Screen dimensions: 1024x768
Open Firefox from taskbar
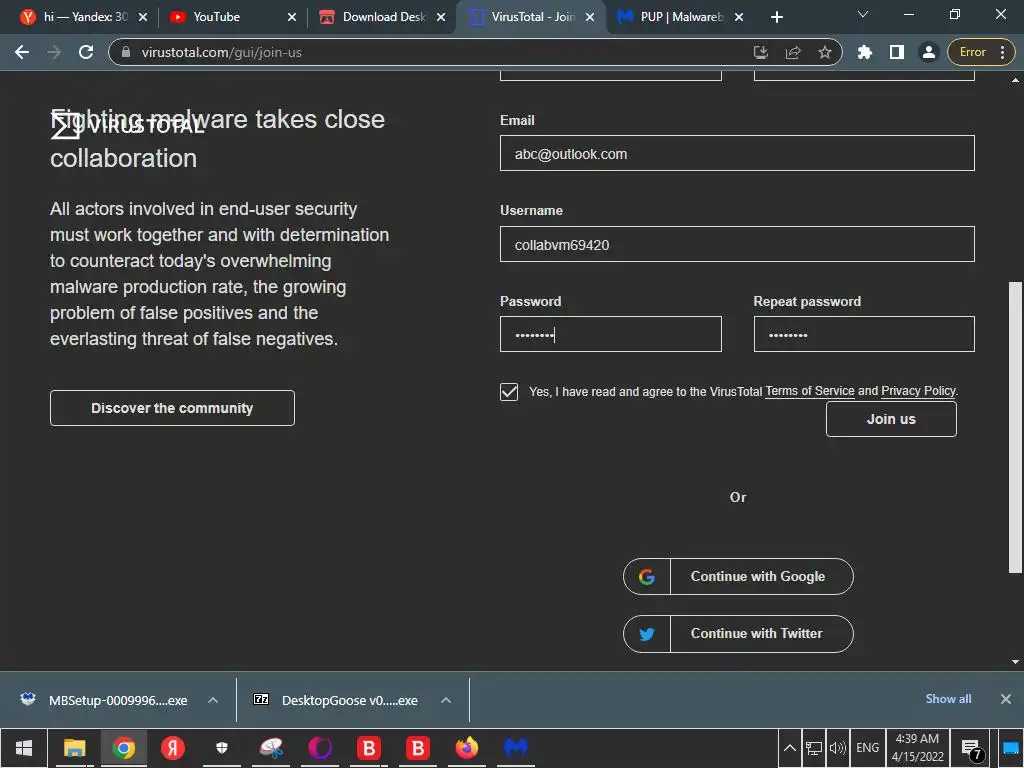[467, 748]
